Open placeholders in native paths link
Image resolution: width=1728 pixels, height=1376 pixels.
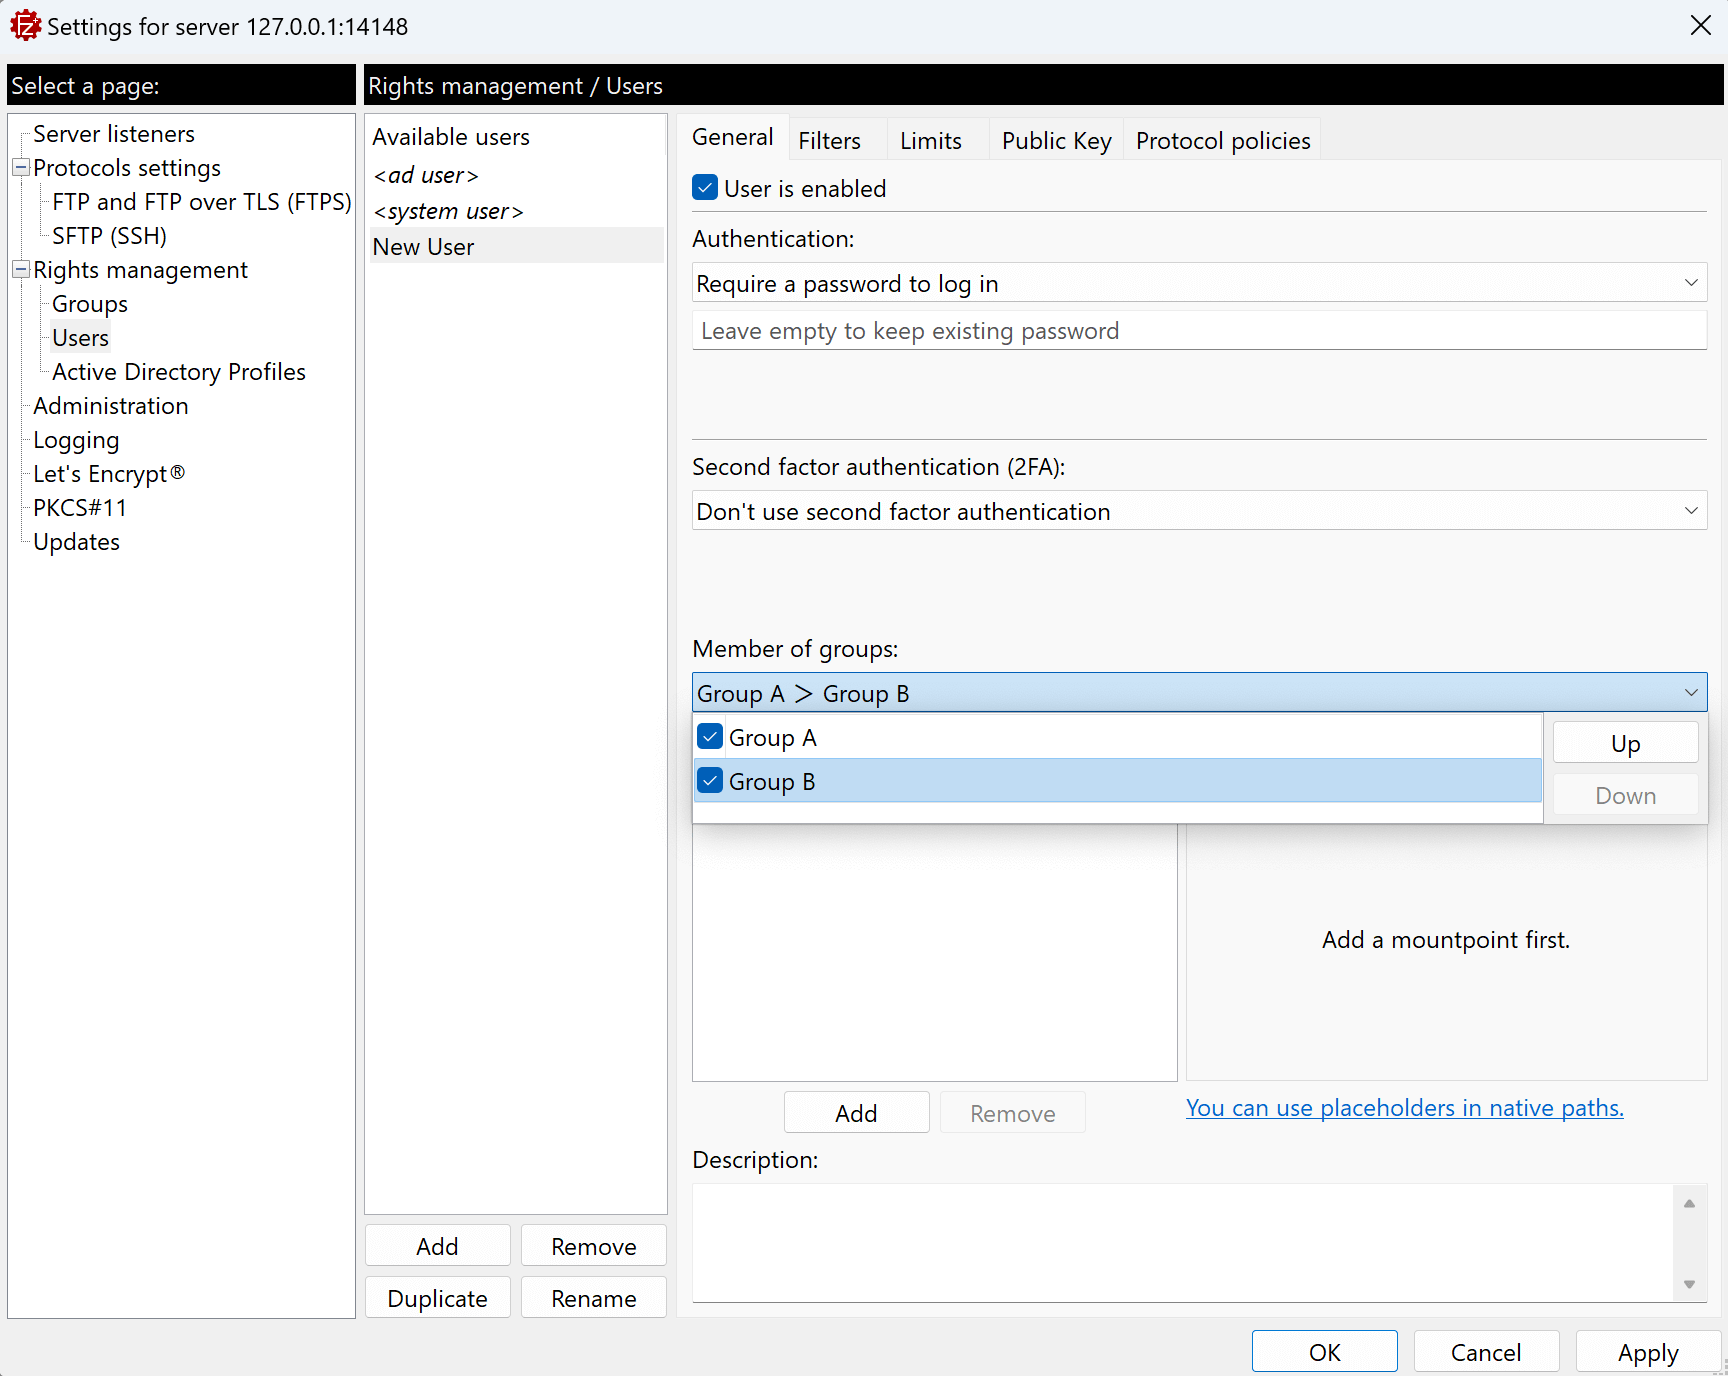click(1404, 1108)
